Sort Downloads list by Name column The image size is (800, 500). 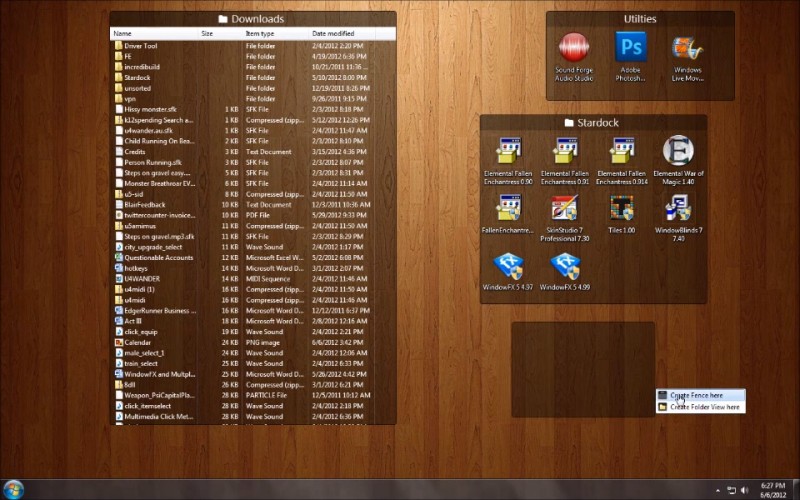pyautogui.click(x=154, y=34)
